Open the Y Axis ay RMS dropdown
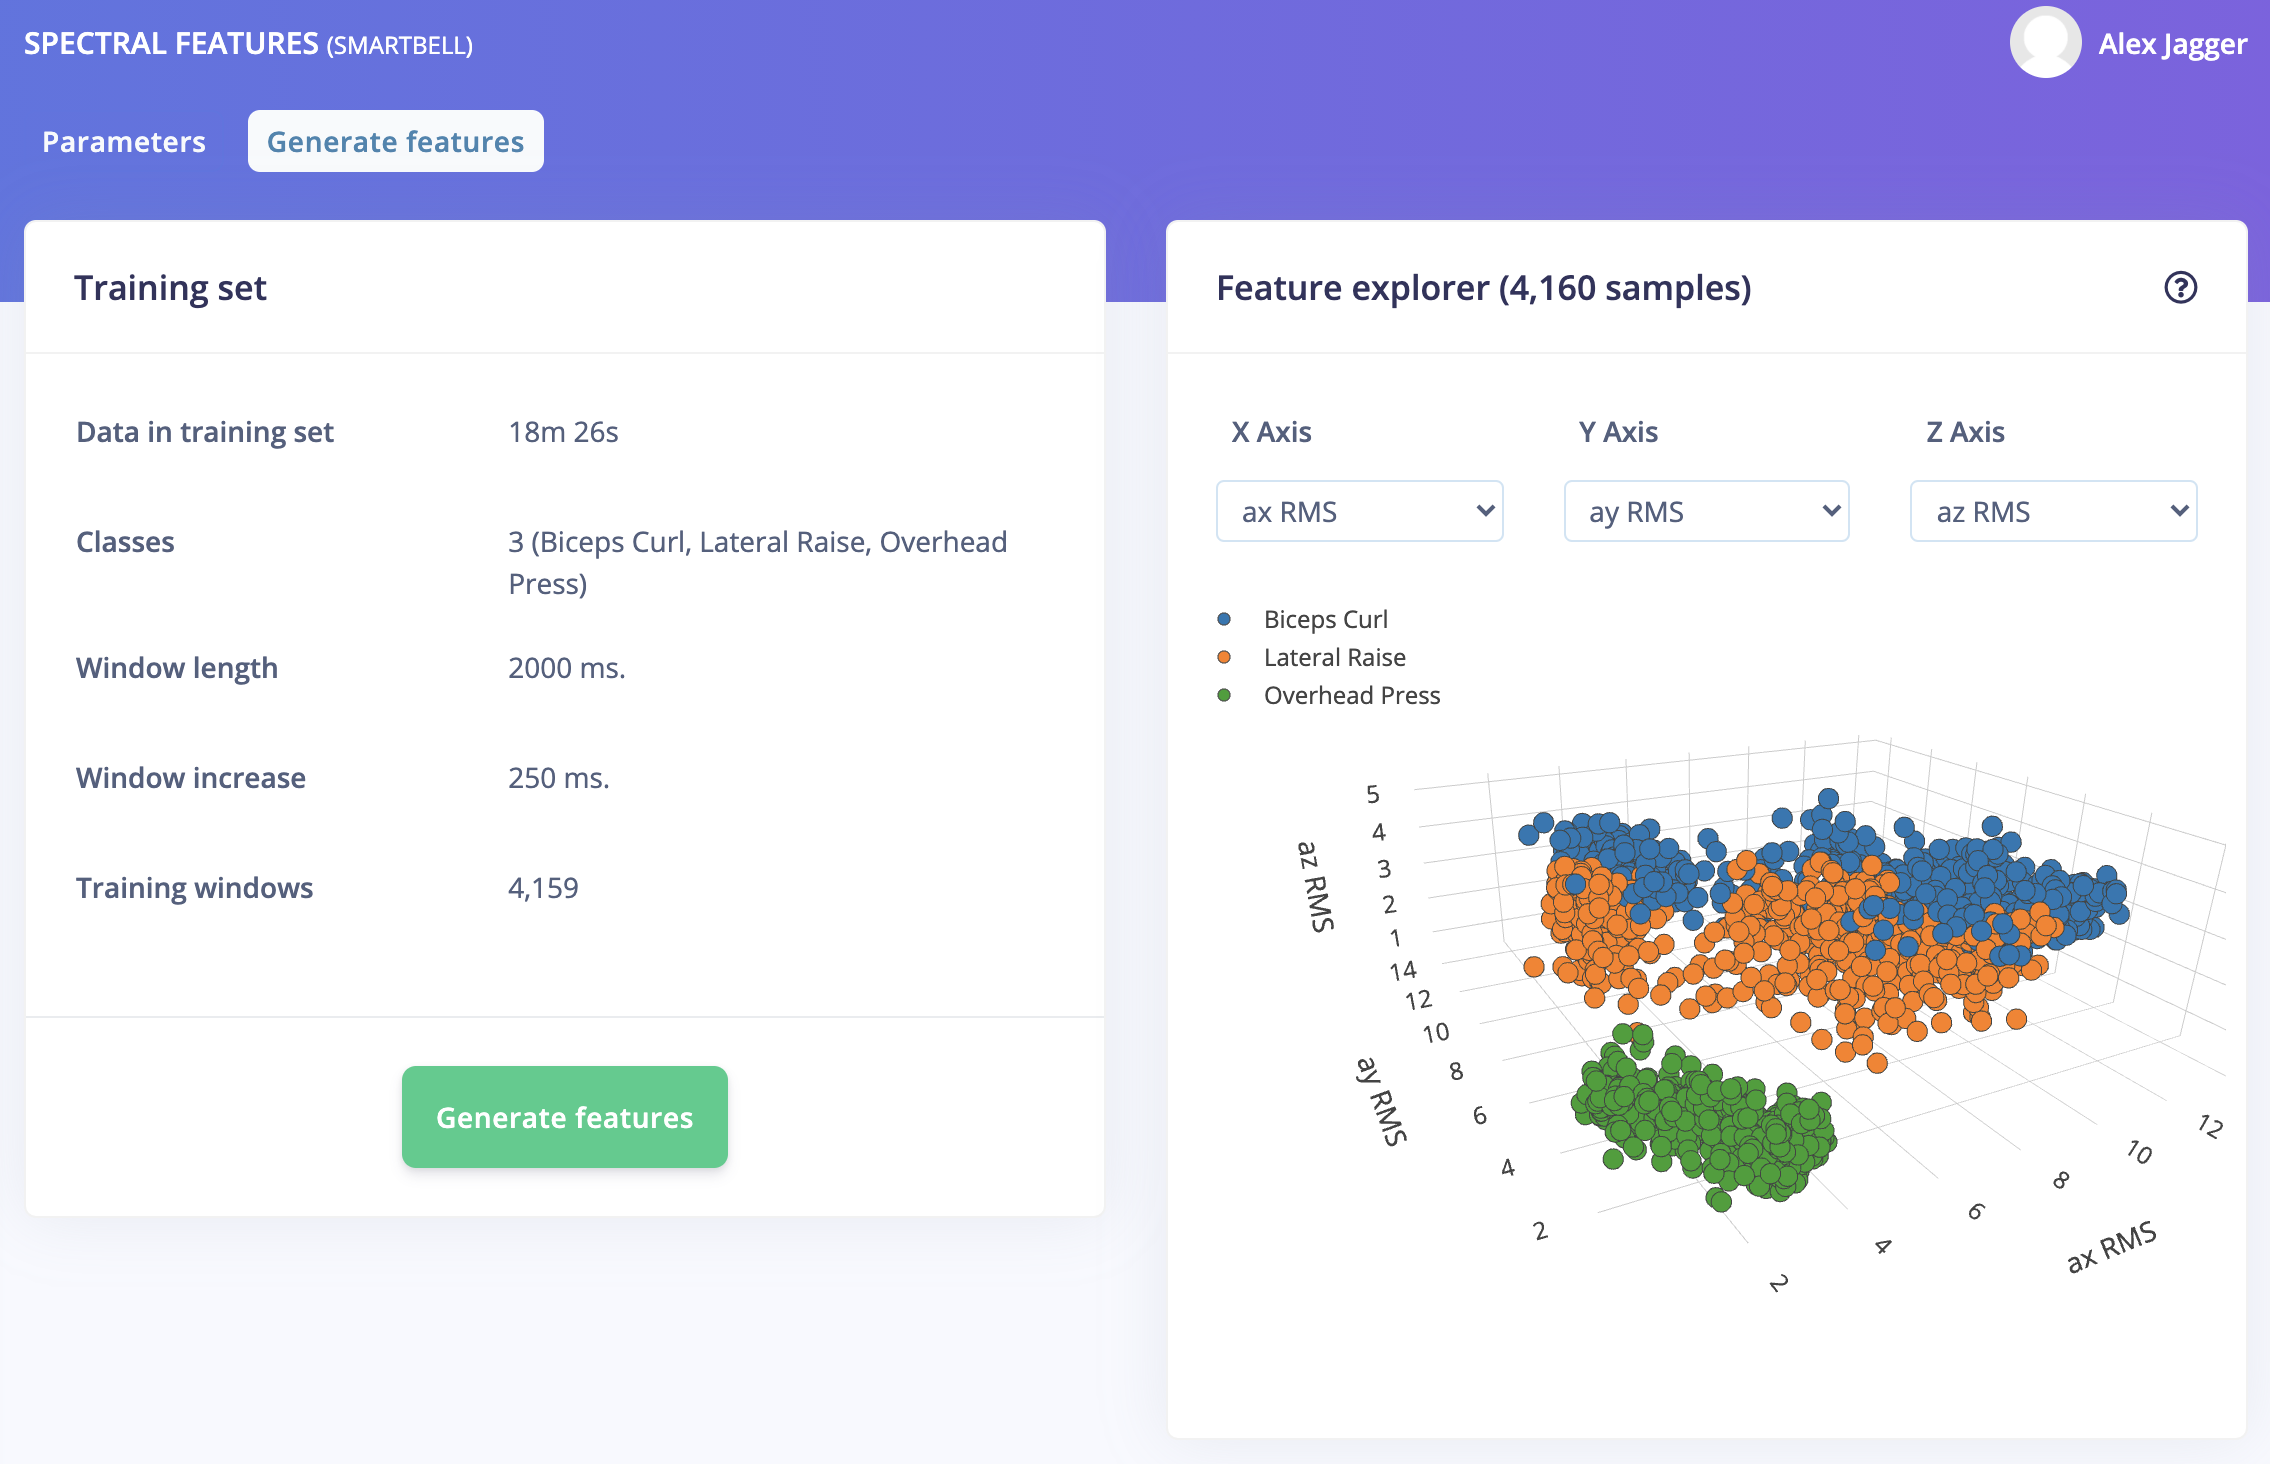 tap(1706, 511)
